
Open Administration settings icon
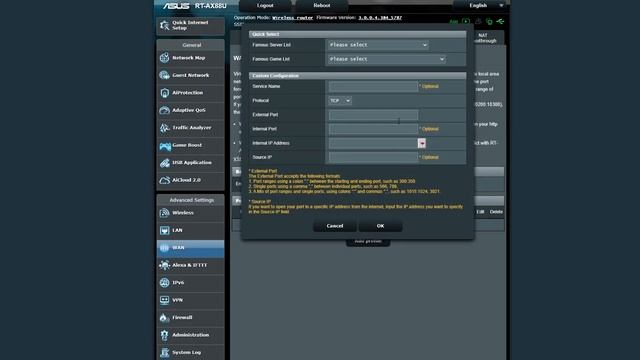click(164, 335)
